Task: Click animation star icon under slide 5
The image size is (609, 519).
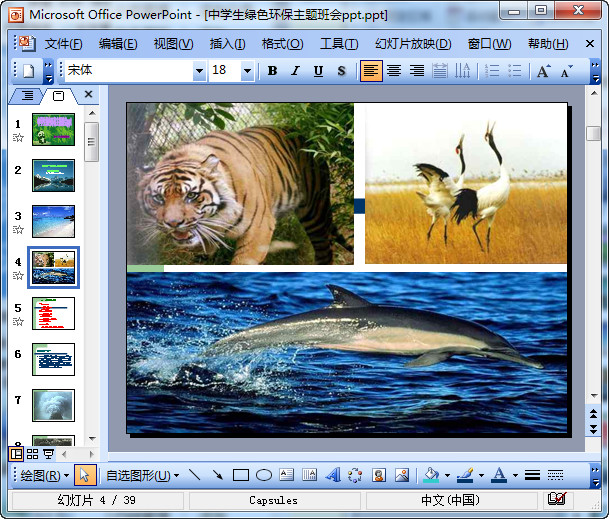Action: [x=18, y=321]
